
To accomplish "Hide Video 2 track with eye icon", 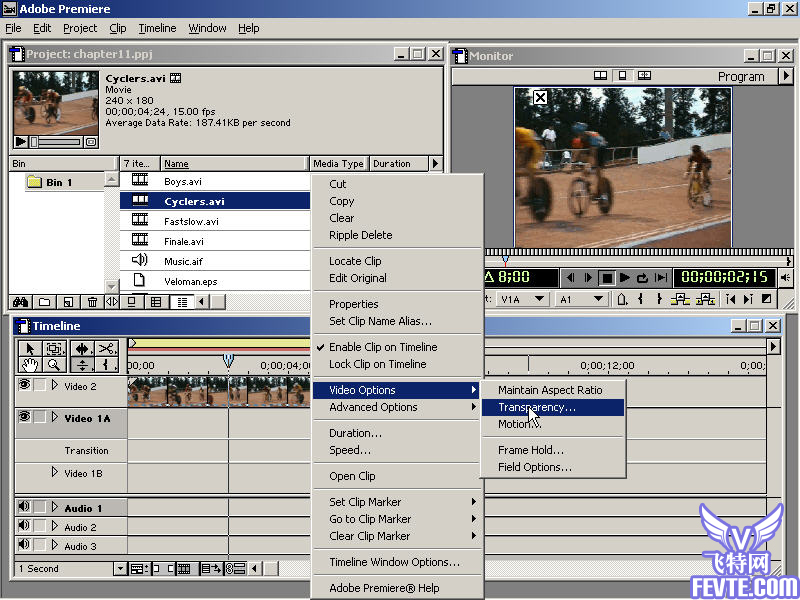I will click(23, 386).
